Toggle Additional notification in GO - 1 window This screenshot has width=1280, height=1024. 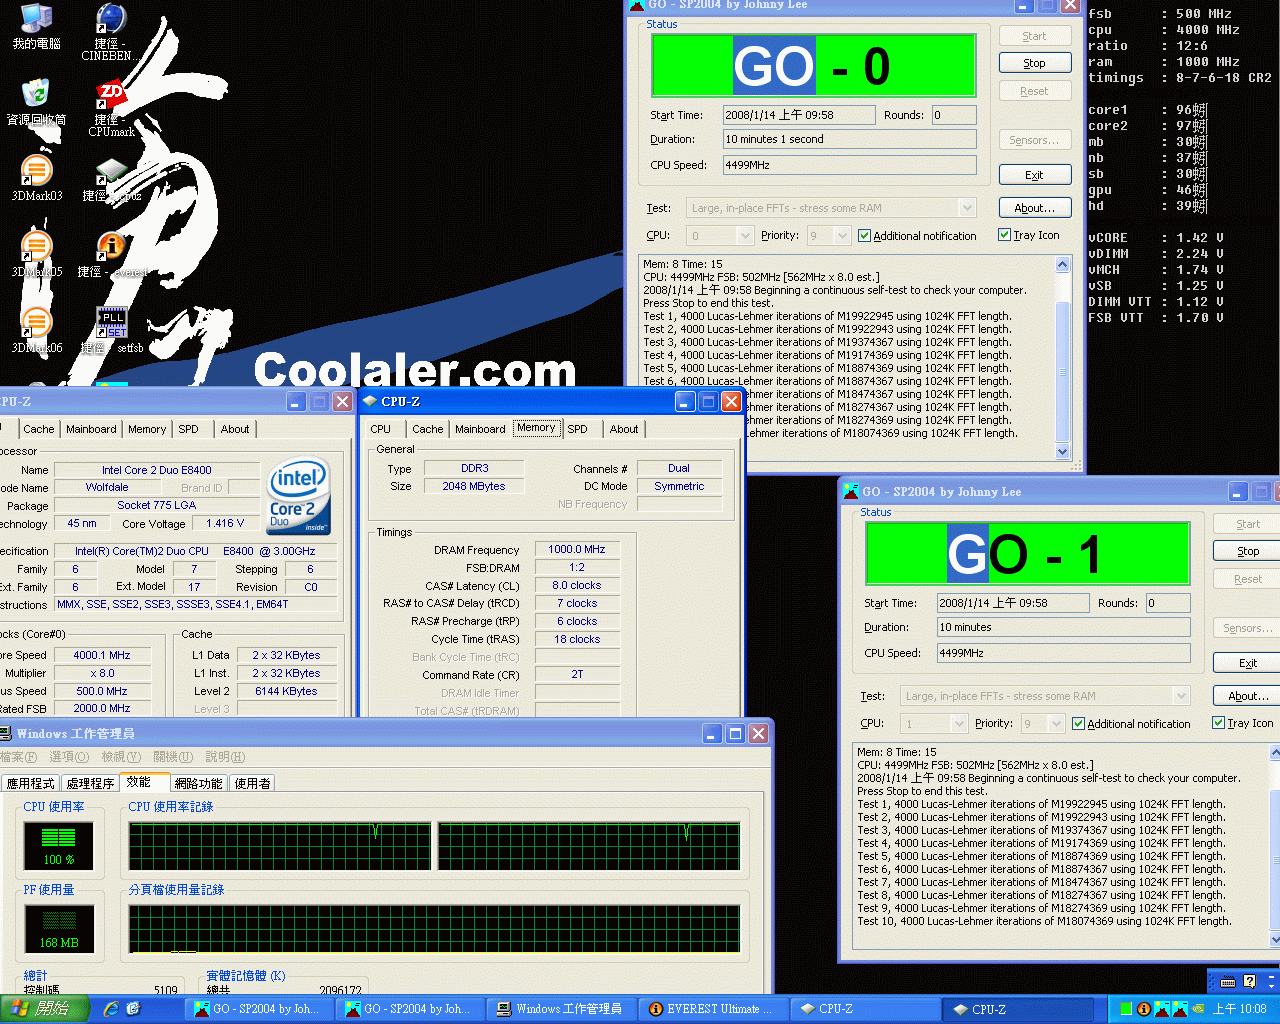(1079, 724)
